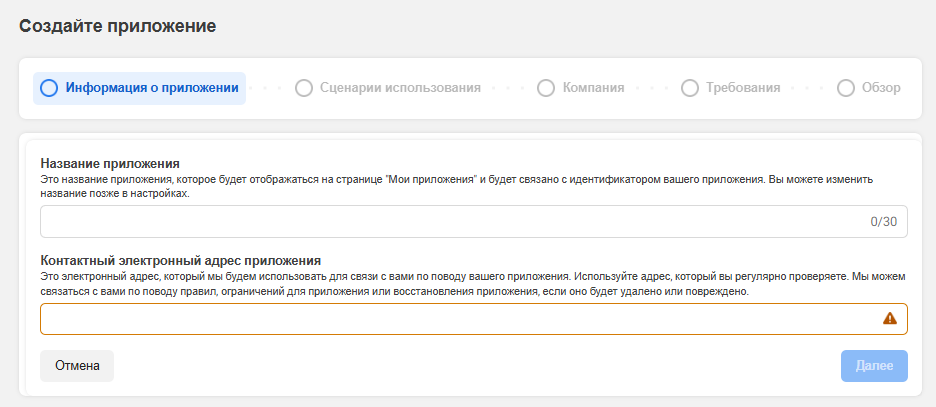Image resolution: width=936 pixels, height=407 pixels.
Task: Click the circle icon beside Информация о приложении
Action: 49,88
